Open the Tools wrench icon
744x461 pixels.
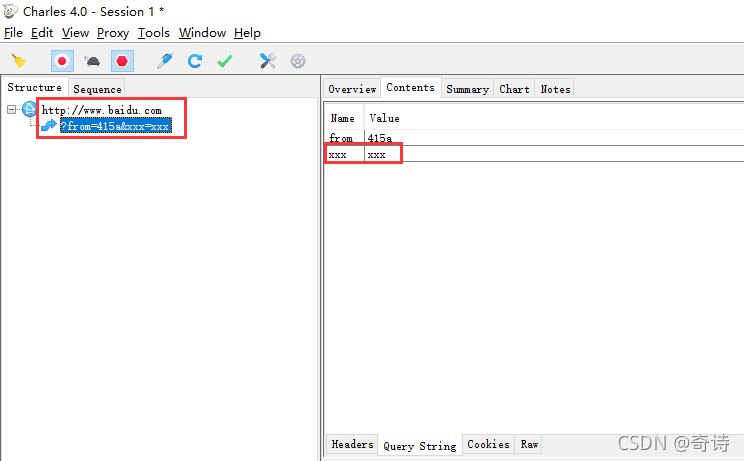click(268, 61)
